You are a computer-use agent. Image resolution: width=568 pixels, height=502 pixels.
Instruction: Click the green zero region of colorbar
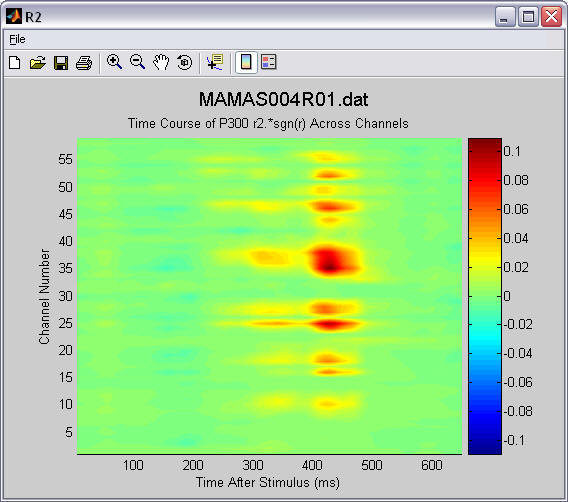[x=485, y=296]
